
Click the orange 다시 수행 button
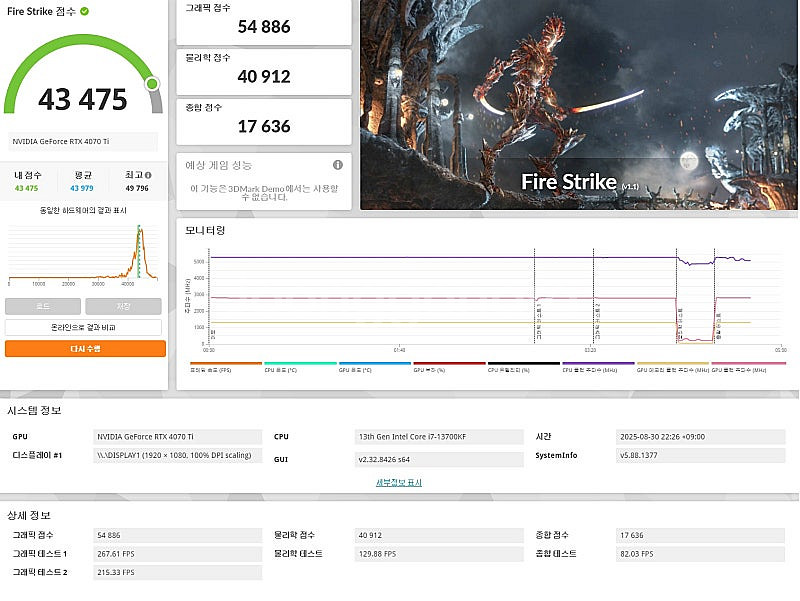[85, 349]
